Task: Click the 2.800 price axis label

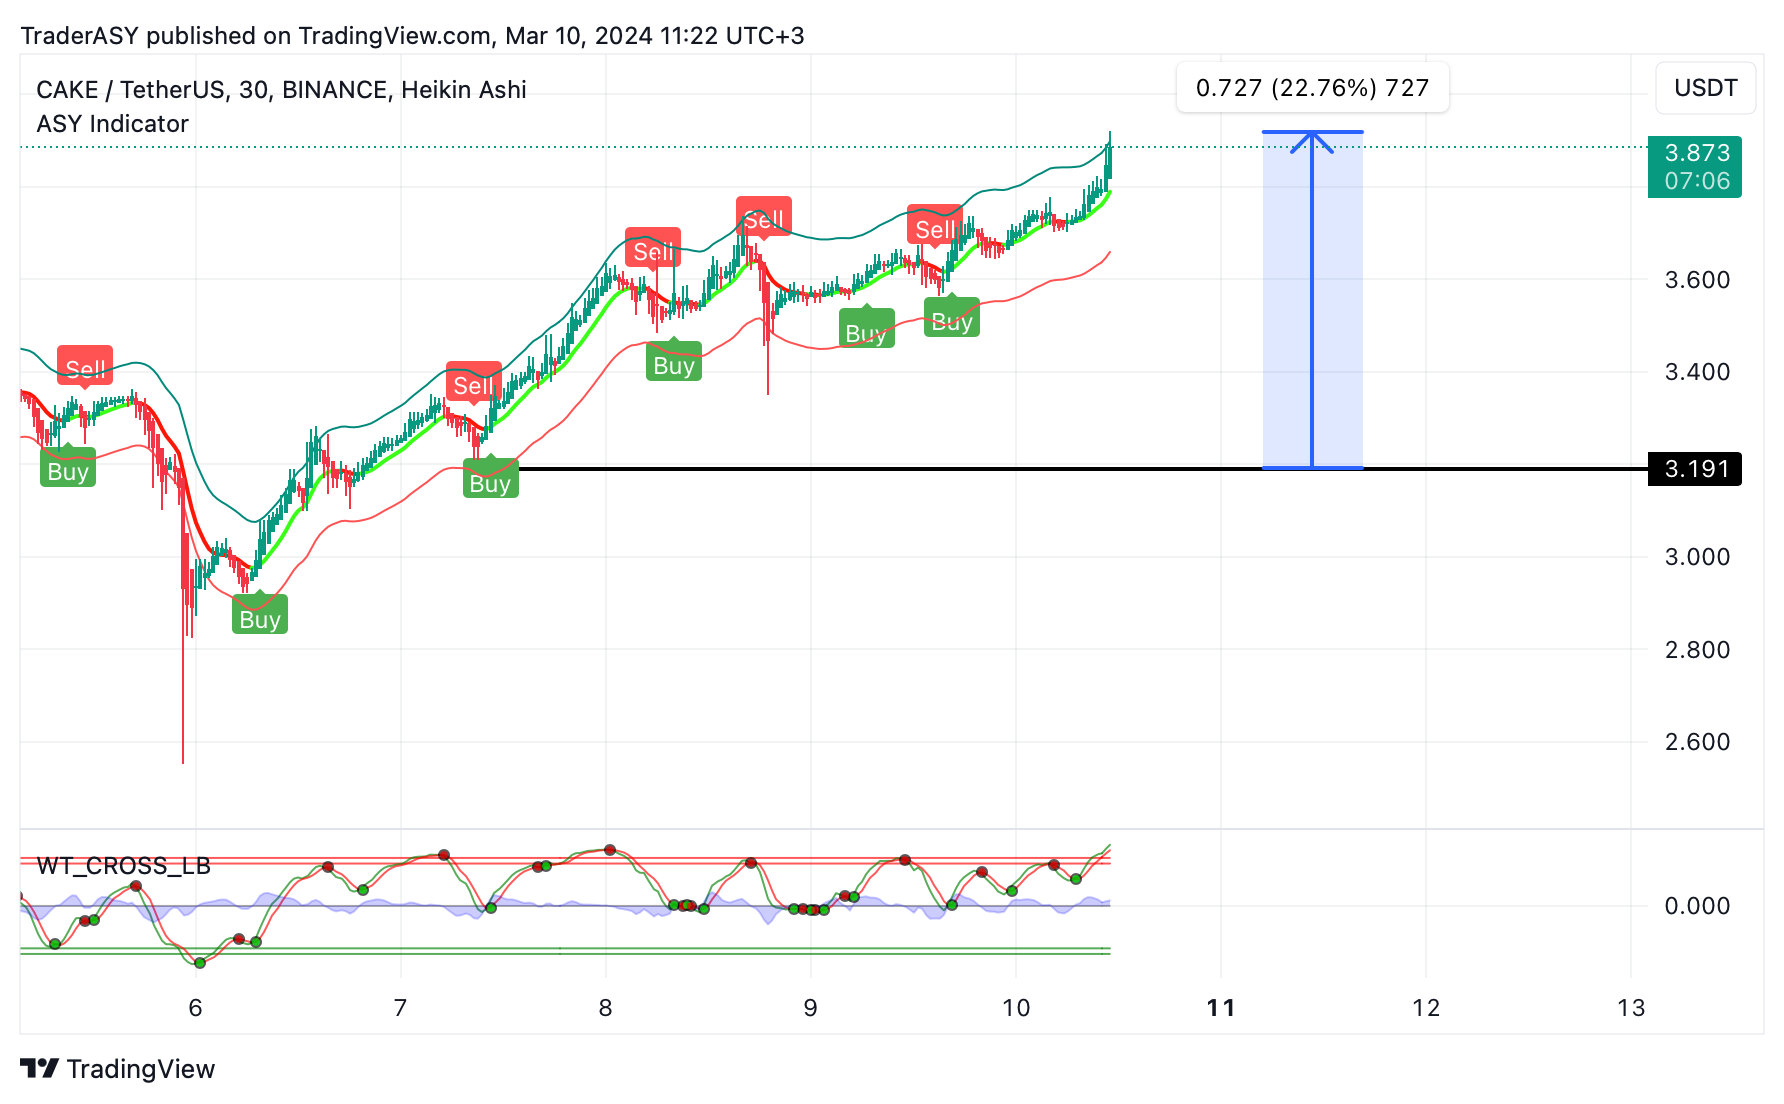Action: 1697,650
